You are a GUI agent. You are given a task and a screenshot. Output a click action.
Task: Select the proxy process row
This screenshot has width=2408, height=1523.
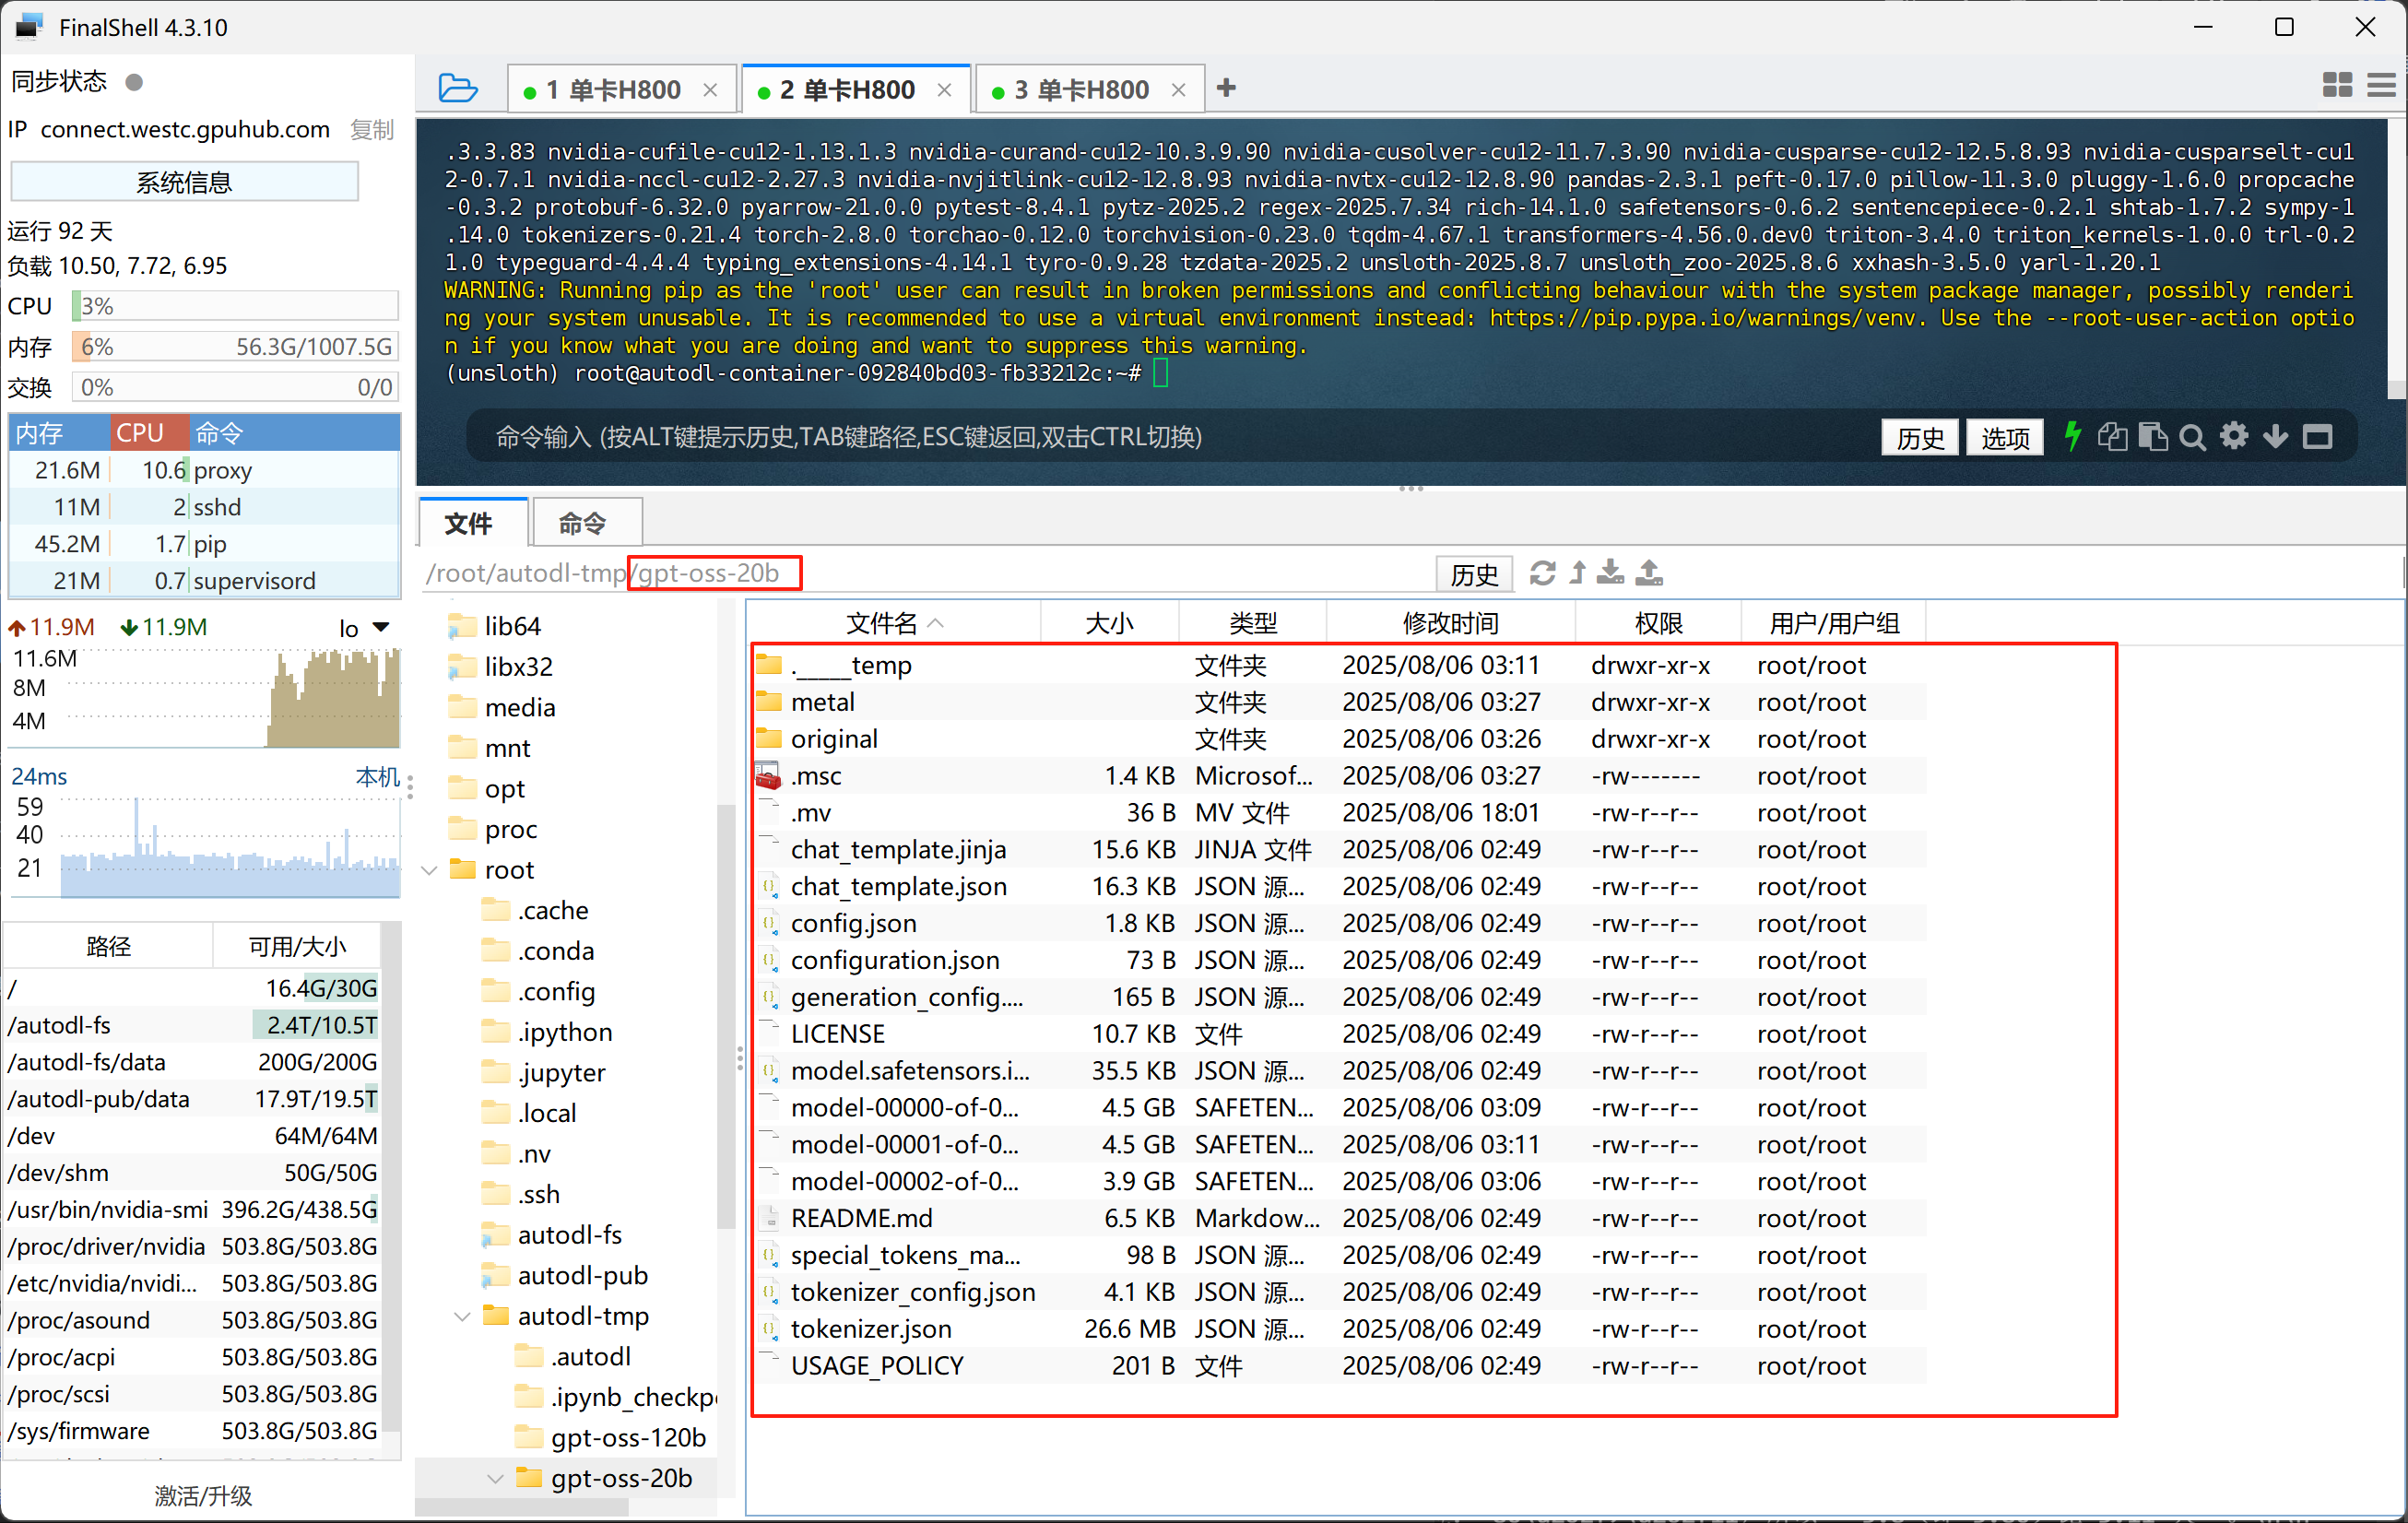204,470
